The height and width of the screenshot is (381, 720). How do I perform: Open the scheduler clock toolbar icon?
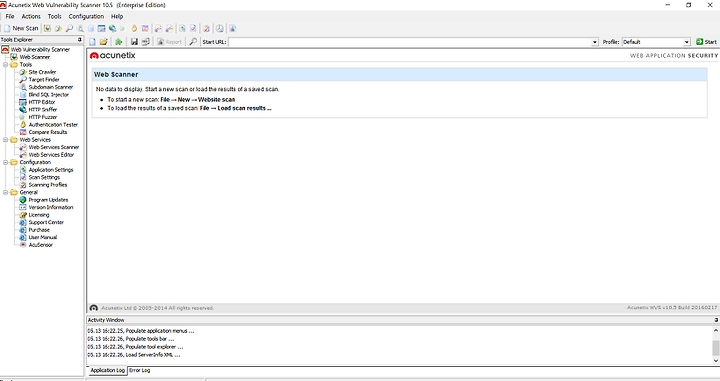(220, 28)
